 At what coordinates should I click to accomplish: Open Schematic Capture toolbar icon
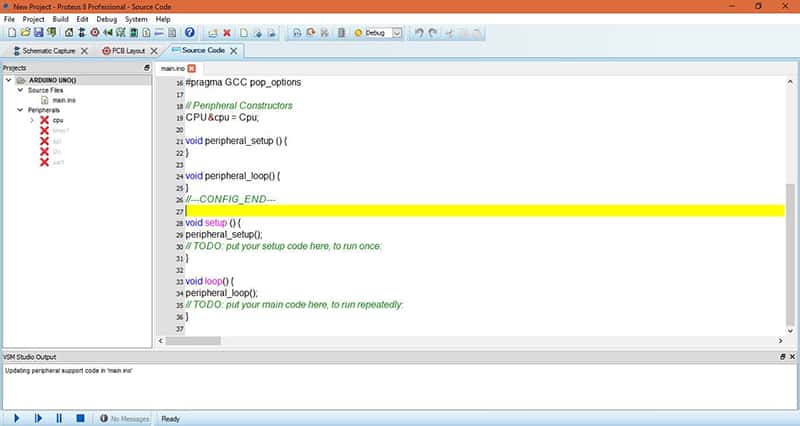tap(82, 33)
